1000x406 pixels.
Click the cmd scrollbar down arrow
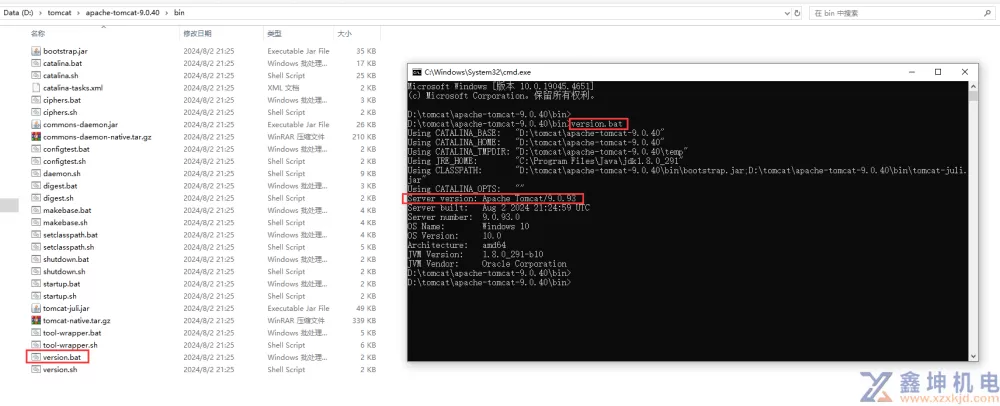(973, 356)
